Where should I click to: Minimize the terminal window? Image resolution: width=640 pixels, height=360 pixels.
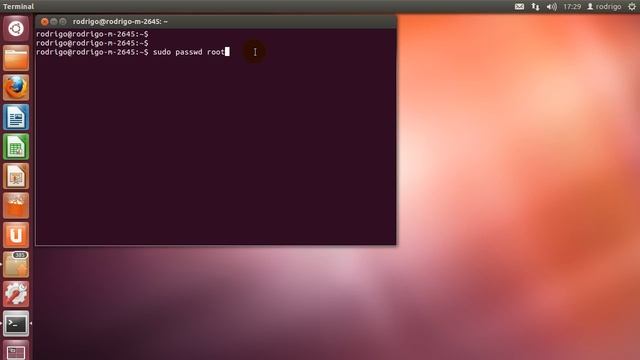click(x=53, y=22)
